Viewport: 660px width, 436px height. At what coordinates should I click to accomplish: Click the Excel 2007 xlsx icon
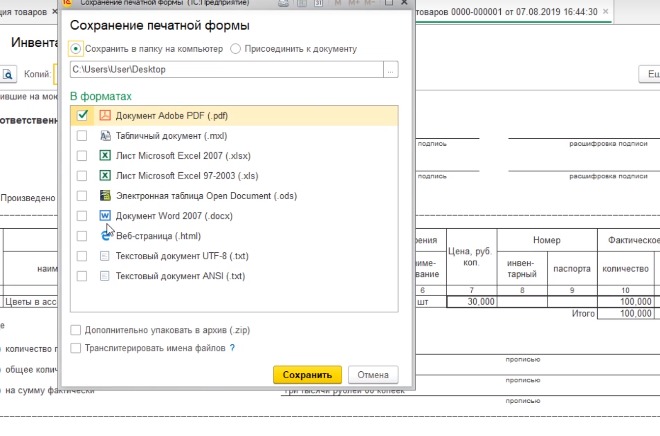pos(104,155)
